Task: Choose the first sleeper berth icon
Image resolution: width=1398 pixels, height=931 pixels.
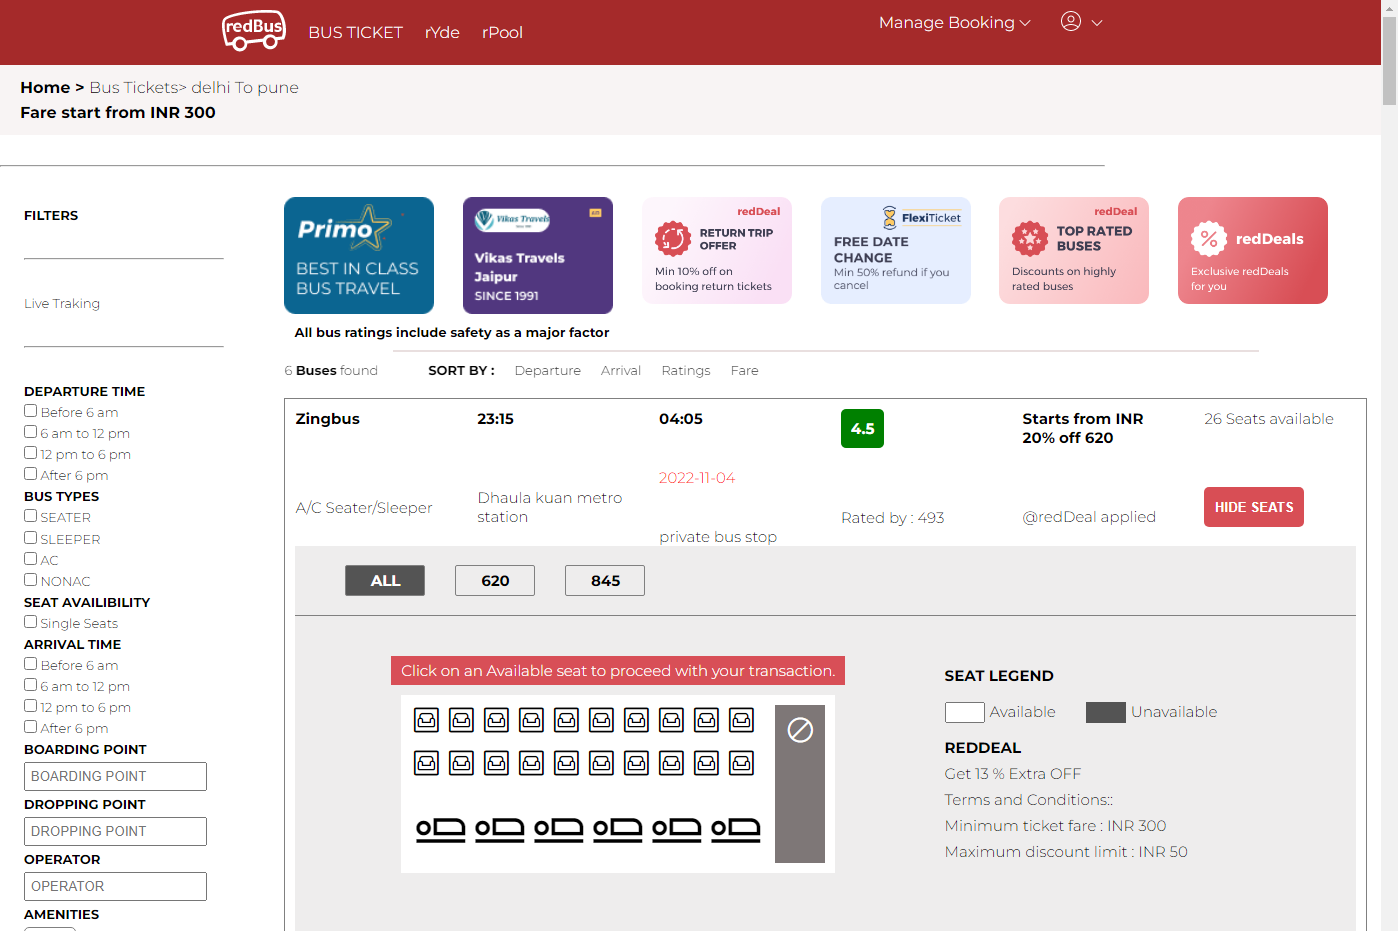Action: pyautogui.click(x=440, y=829)
